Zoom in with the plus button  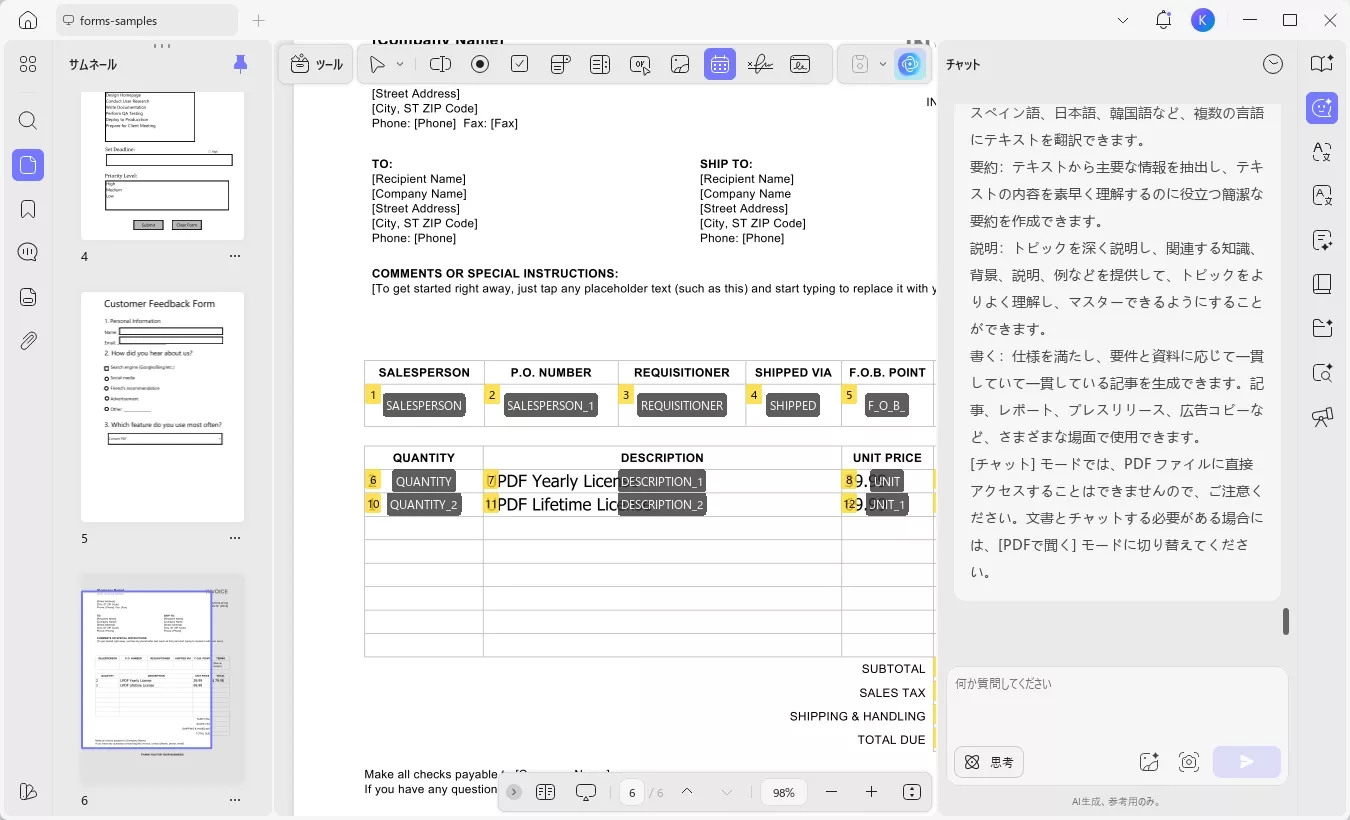[871, 792]
